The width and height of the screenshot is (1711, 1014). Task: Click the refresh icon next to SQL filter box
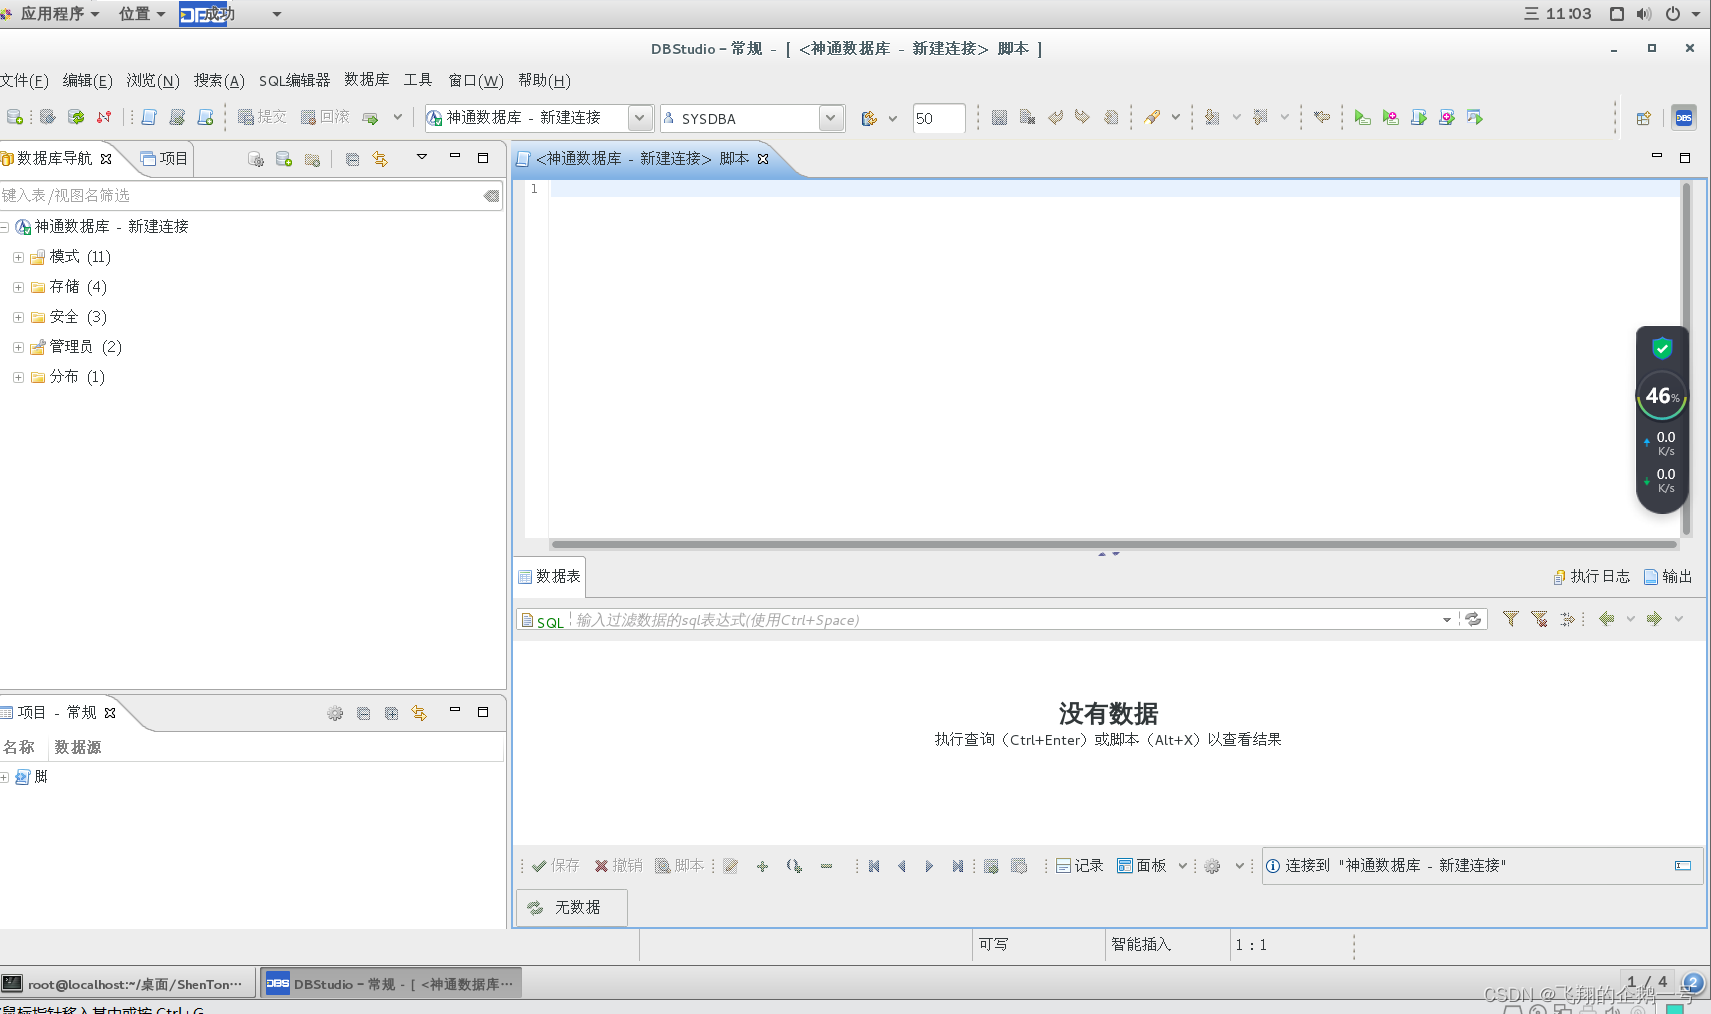tap(1473, 619)
